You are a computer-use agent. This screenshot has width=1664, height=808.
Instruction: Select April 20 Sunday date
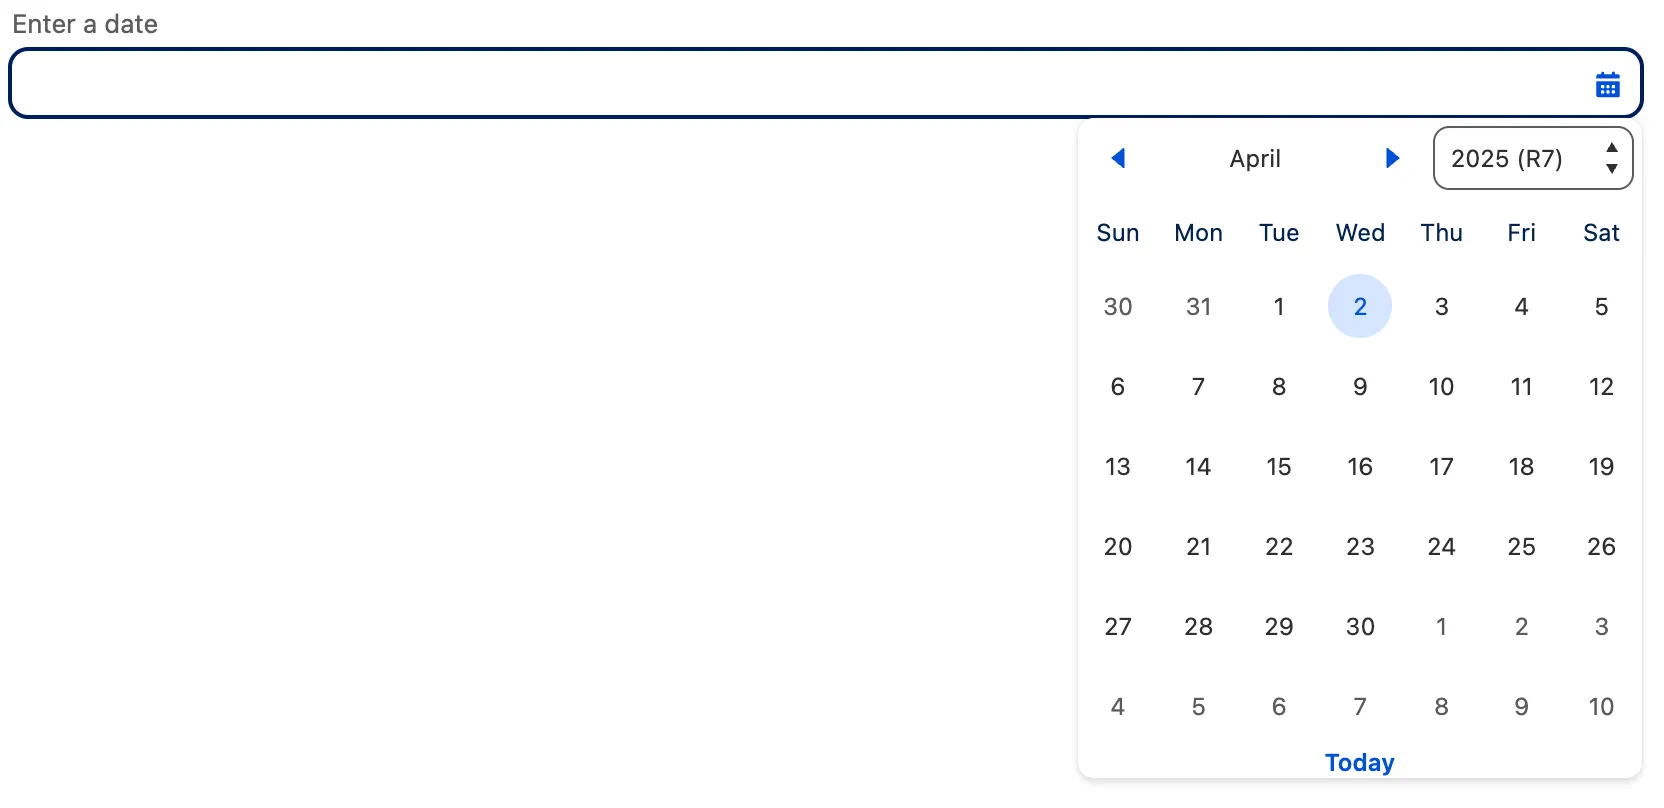pos(1117,546)
